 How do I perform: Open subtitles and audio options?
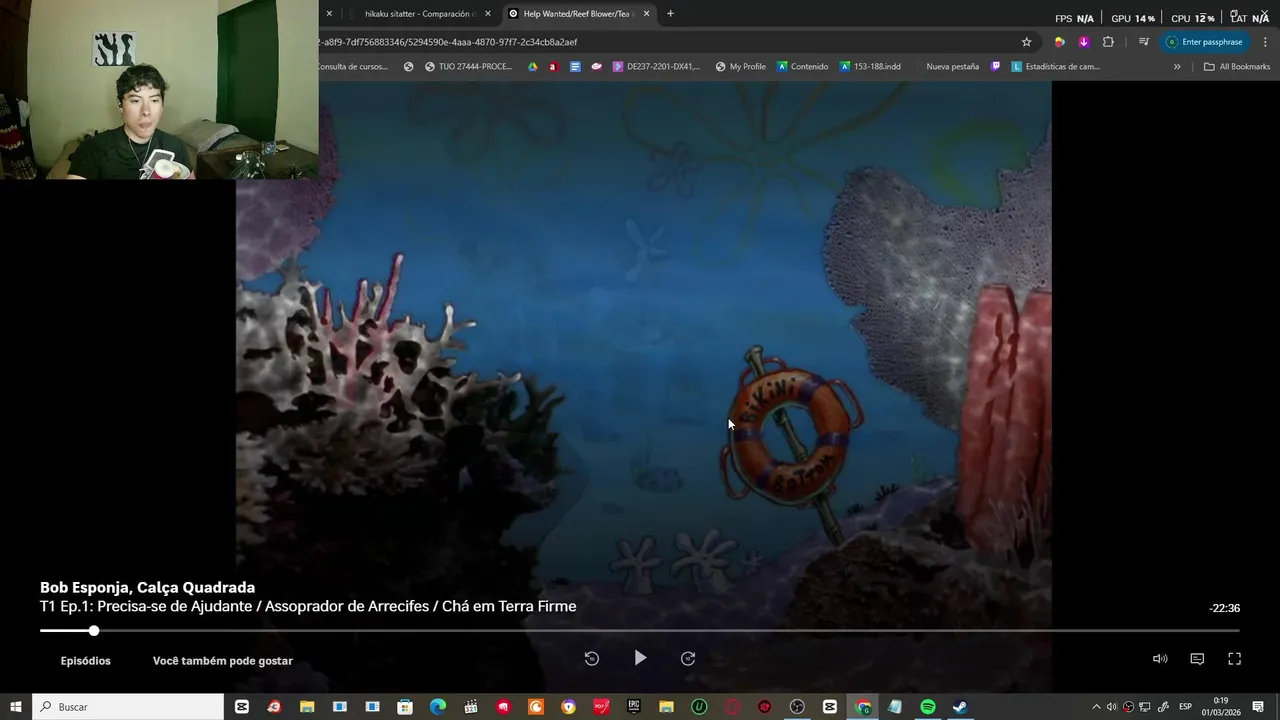(x=1197, y=659)
